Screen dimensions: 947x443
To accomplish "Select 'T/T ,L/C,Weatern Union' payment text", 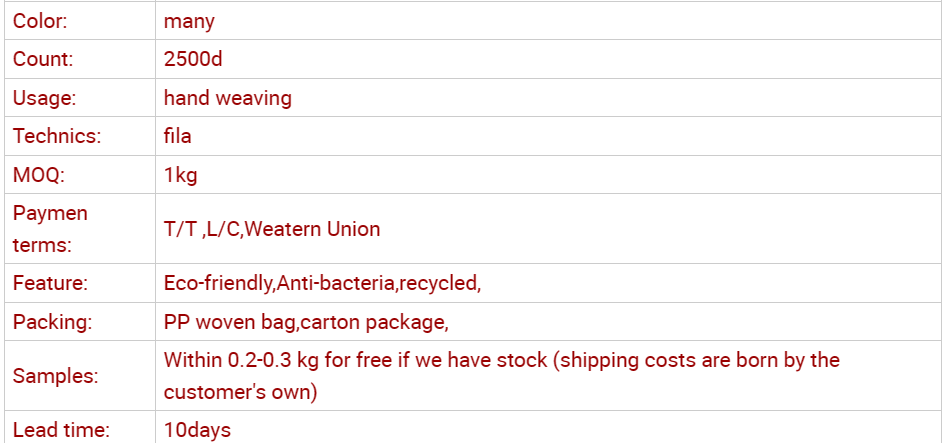I will 272,229.
